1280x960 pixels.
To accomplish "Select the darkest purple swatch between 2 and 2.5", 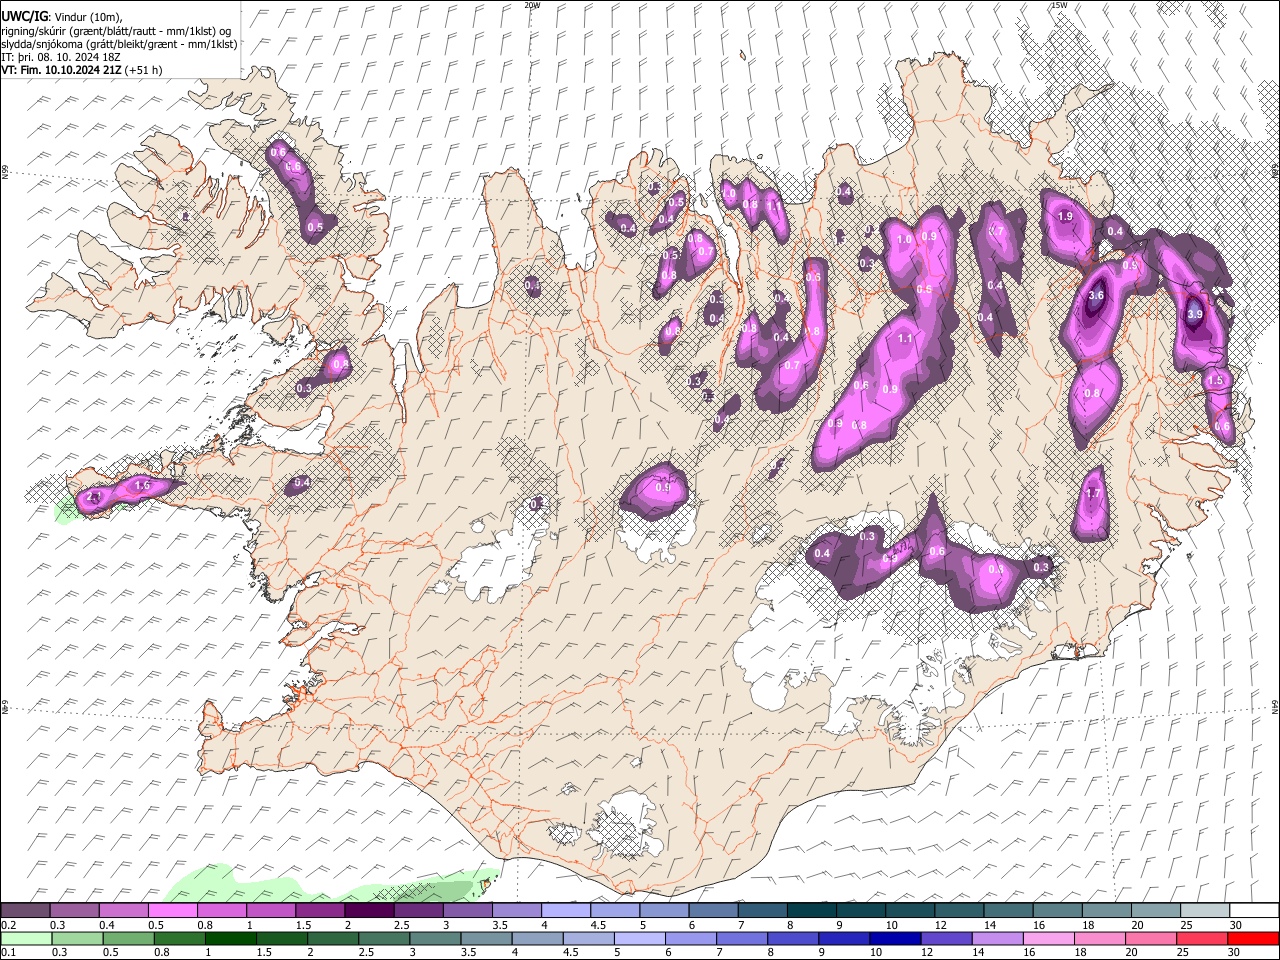I will pos(369,911).
